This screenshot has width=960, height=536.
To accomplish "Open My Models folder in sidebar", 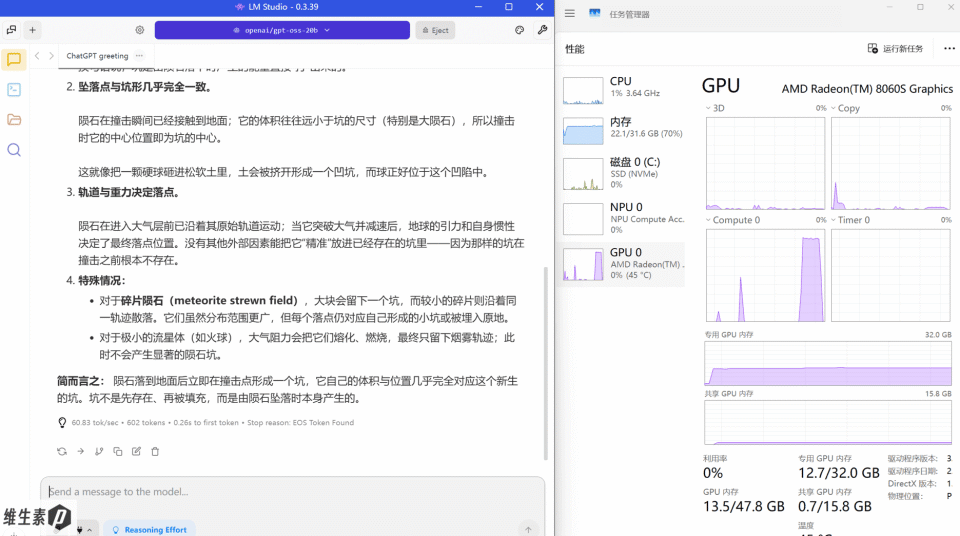I will click(14, 119).
